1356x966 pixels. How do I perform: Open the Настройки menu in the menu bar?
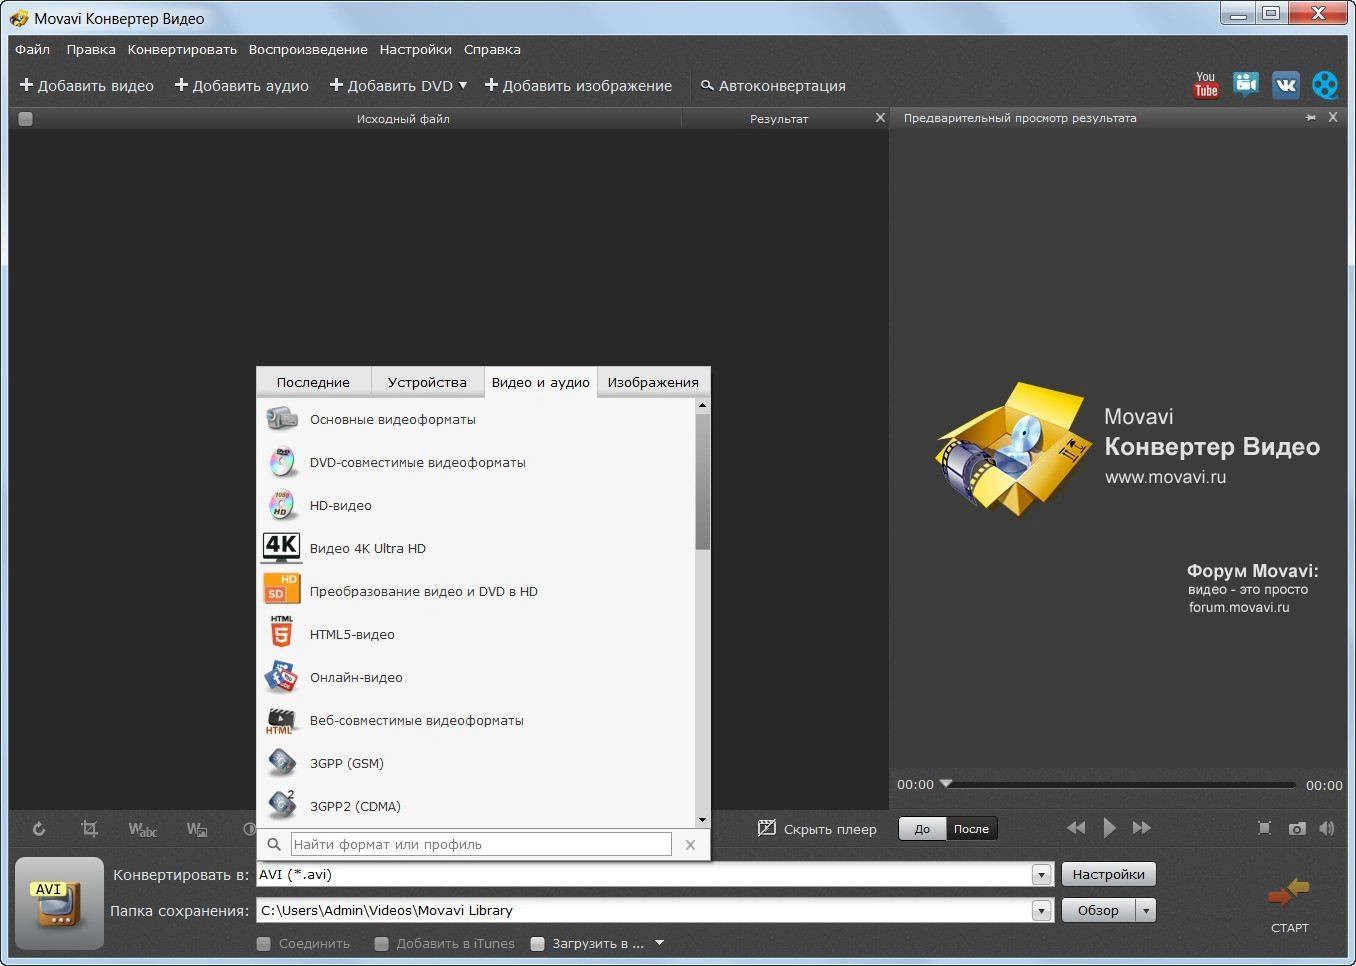tap(415, 49)
